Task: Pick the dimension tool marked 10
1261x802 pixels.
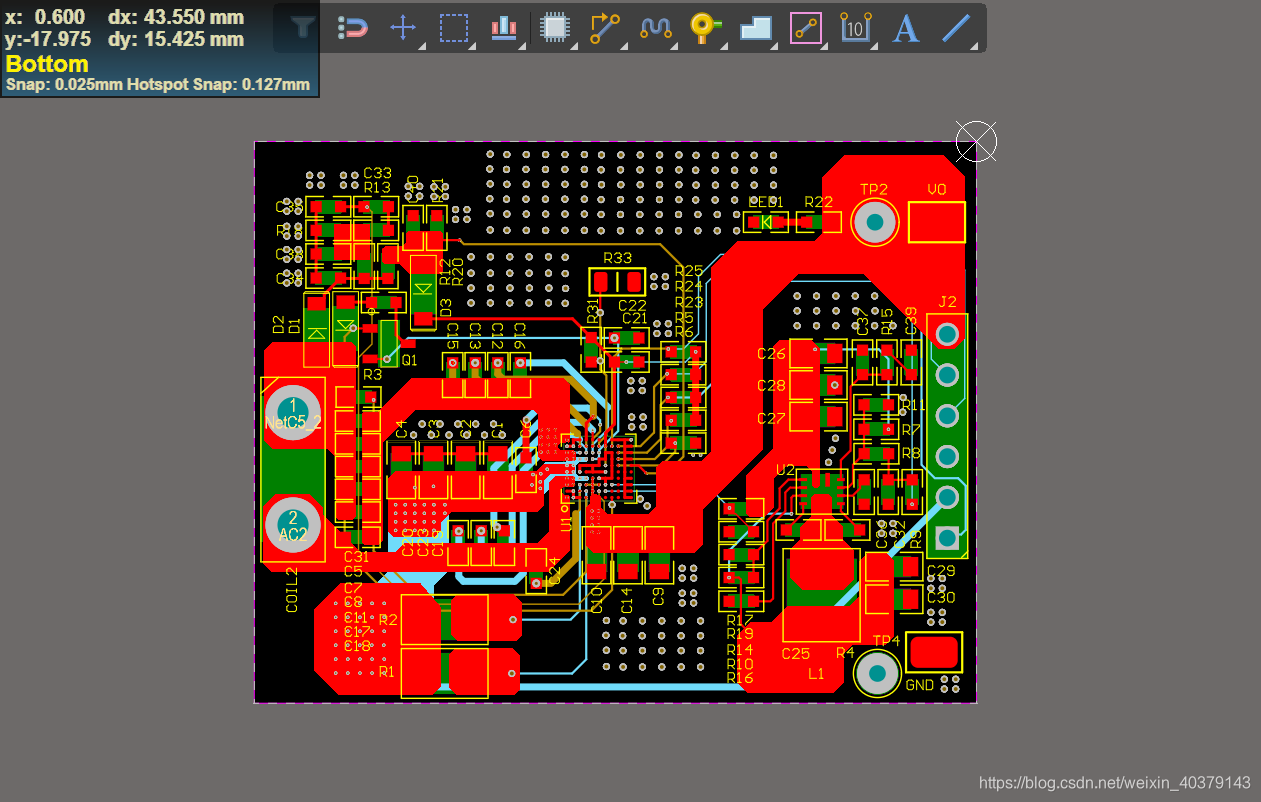Action: 855,28
